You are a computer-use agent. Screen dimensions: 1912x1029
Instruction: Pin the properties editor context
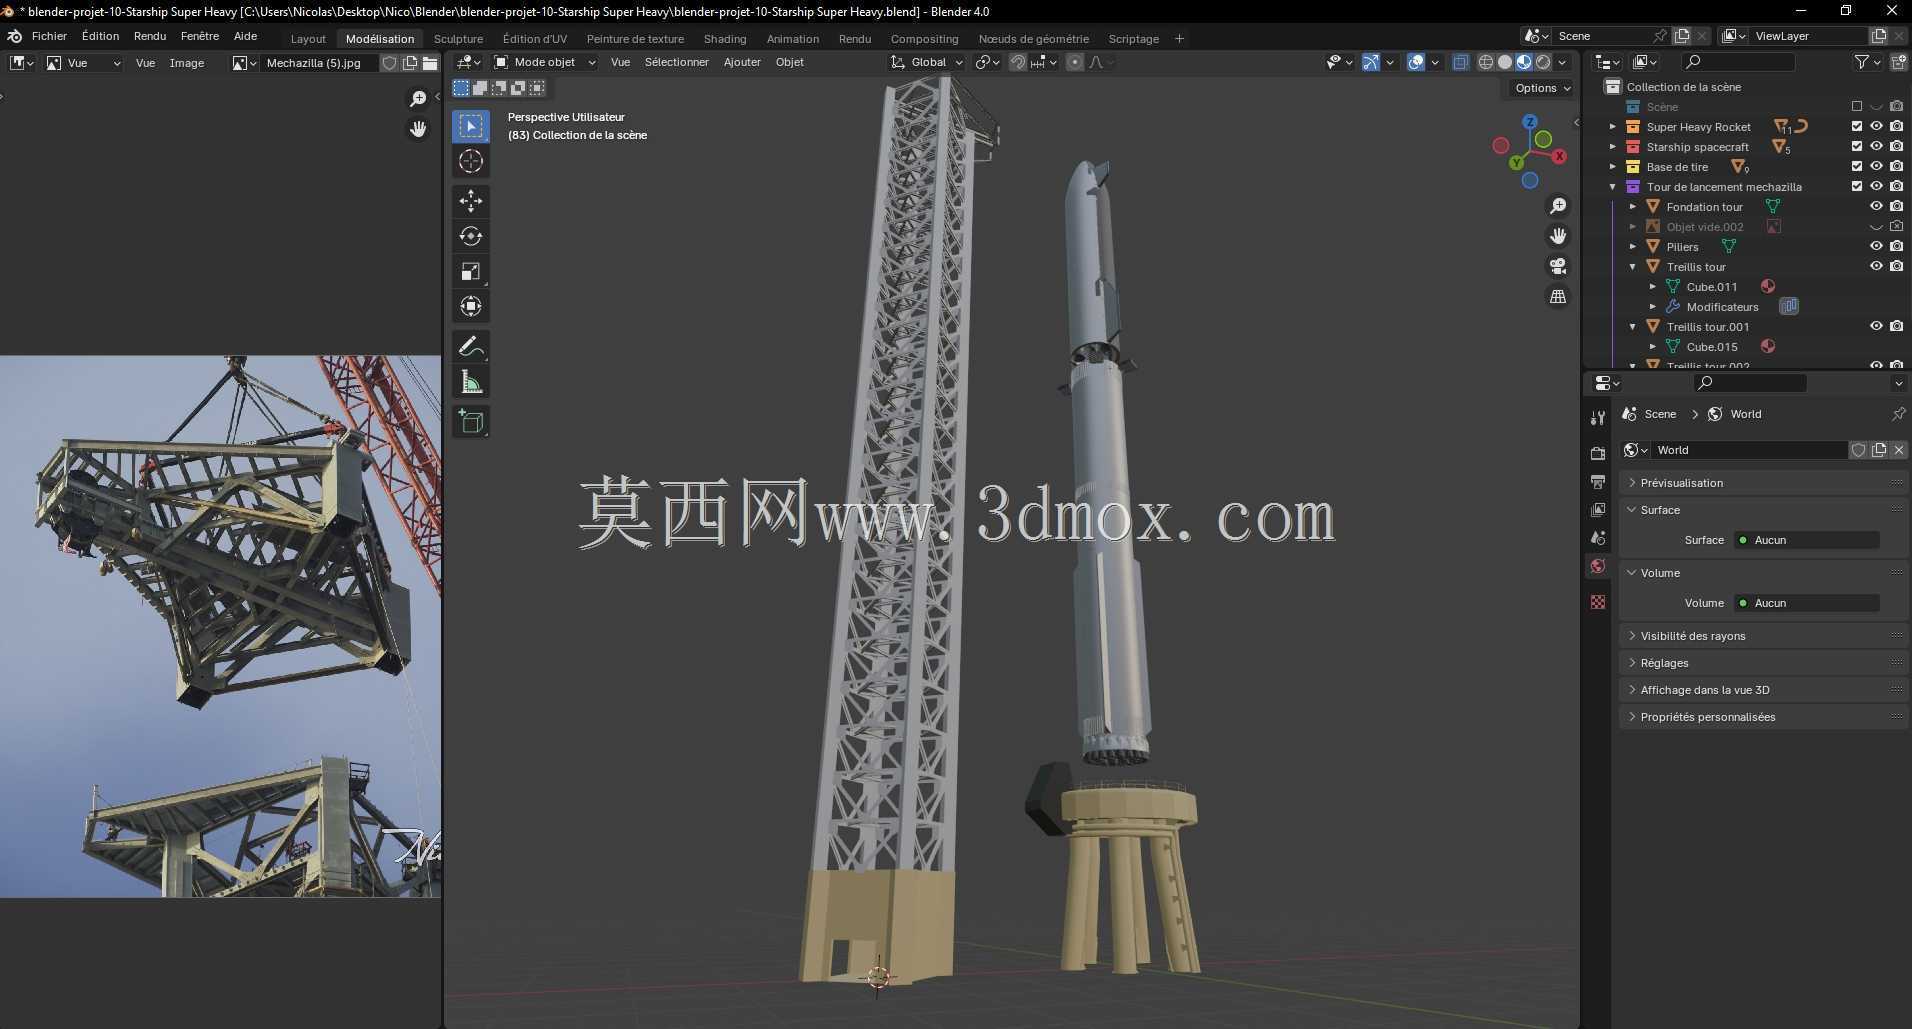[1898, 414]
